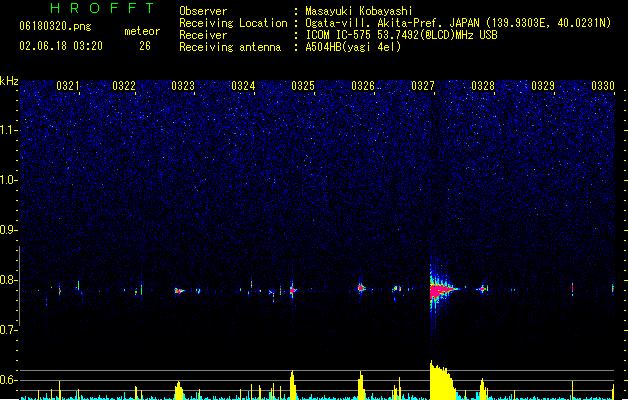Click the 0322 time marker
Image resolution: width=629 pixels, height=400 pixels.
click(x=124, y=86)
